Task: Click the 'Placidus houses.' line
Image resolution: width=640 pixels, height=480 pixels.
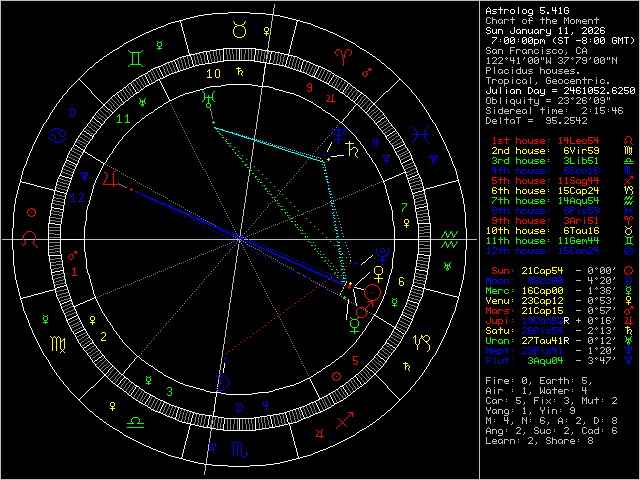Action: click(x=533, y=71)
